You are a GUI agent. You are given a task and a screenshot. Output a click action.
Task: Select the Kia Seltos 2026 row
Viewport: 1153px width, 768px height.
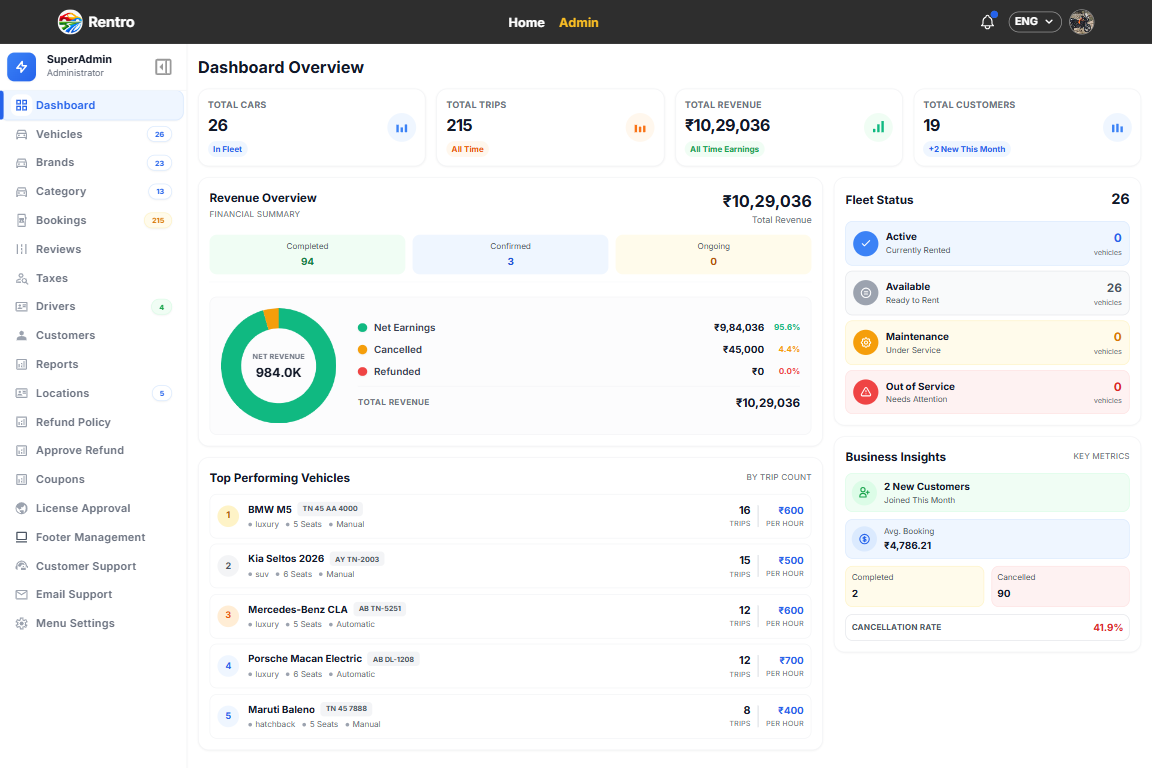pyautogui.click(x=510, y=566)
